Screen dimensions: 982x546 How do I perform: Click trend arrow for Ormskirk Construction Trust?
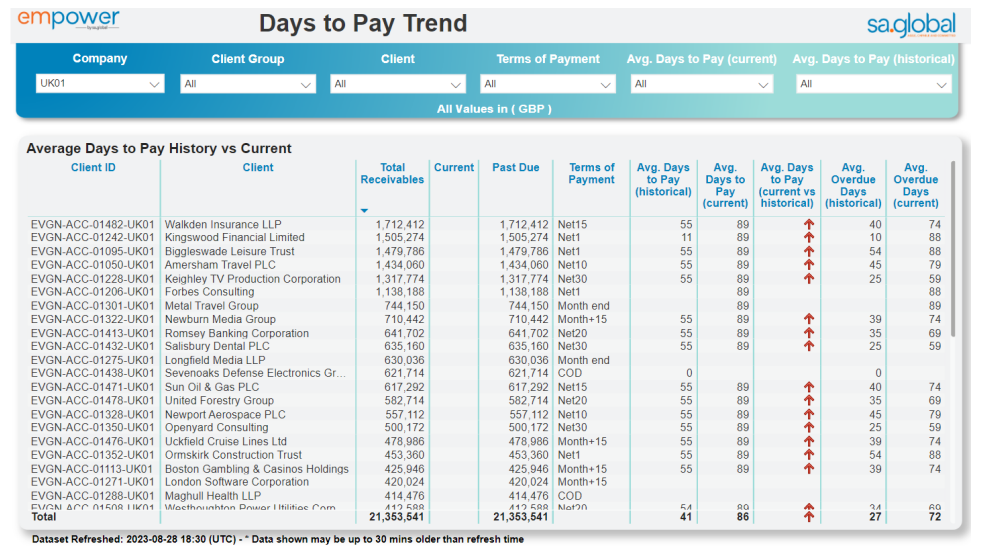[809, 455]
